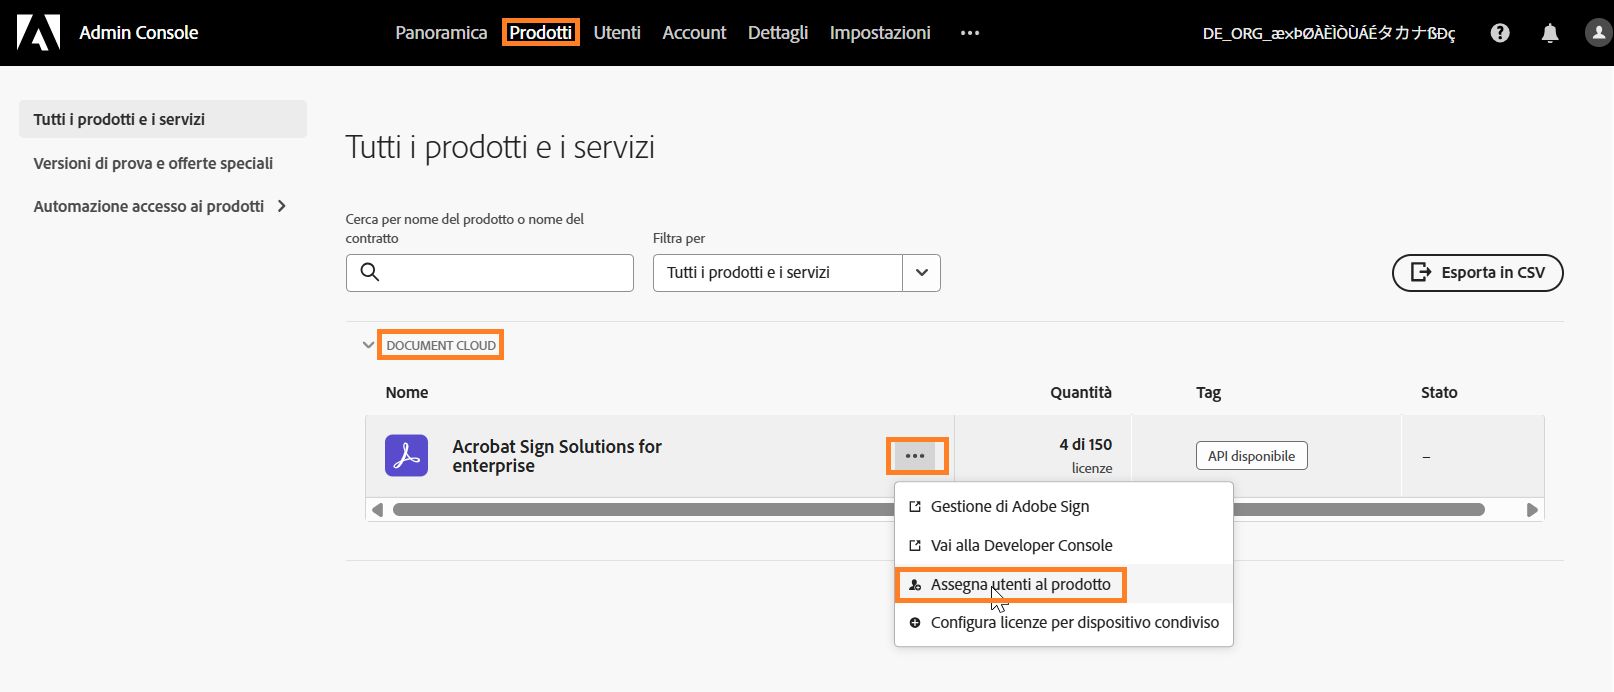The height and width of the screenshot is (692, 1614).
Task: Open the Acrobat Sign row actions menu
Action: (x=915, y=456)
